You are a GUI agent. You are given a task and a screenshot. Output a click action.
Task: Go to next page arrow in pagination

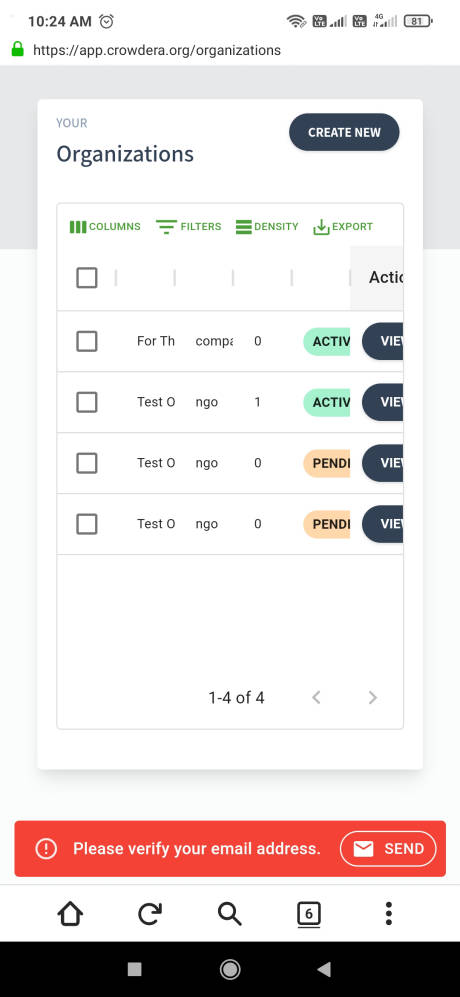373,698
